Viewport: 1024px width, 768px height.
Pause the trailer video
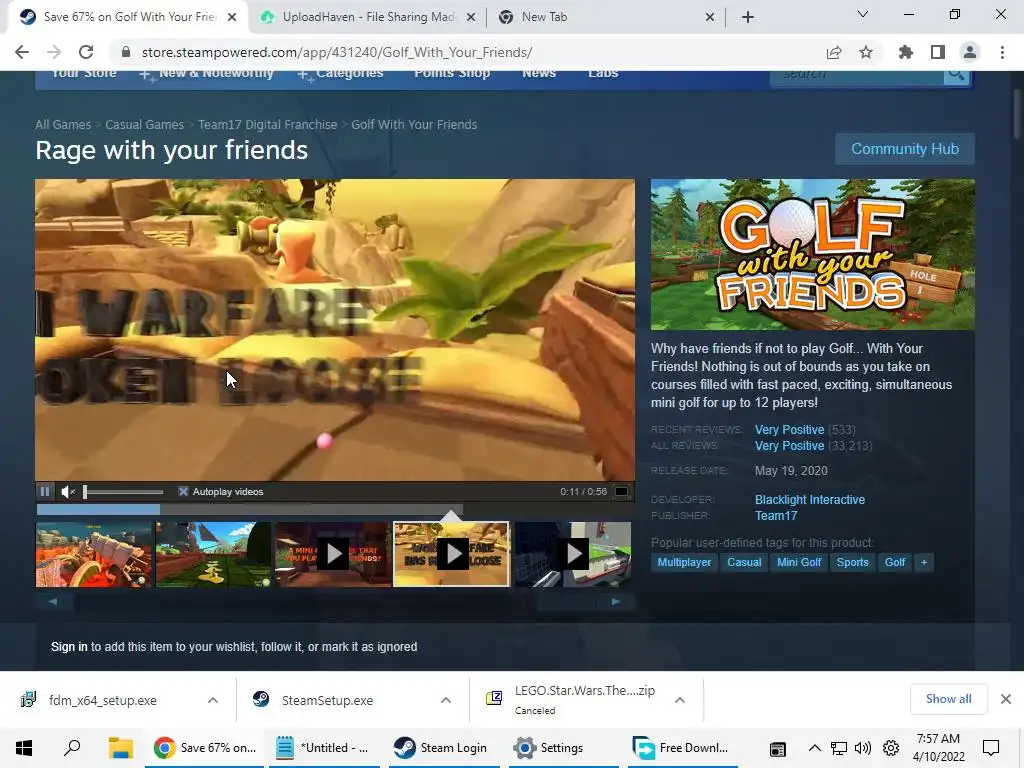[x=44, y=491]
